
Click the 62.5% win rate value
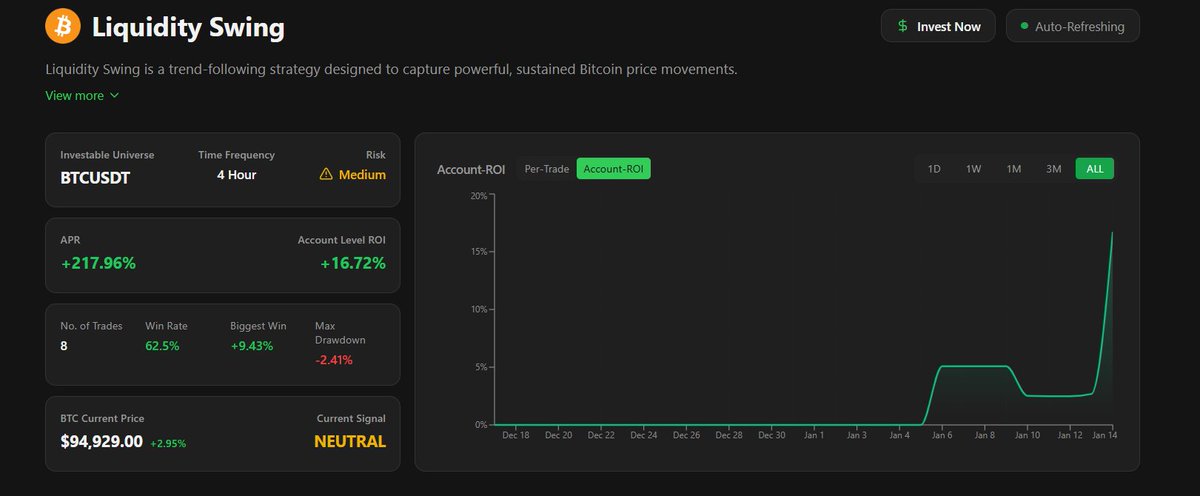(162, 346)
